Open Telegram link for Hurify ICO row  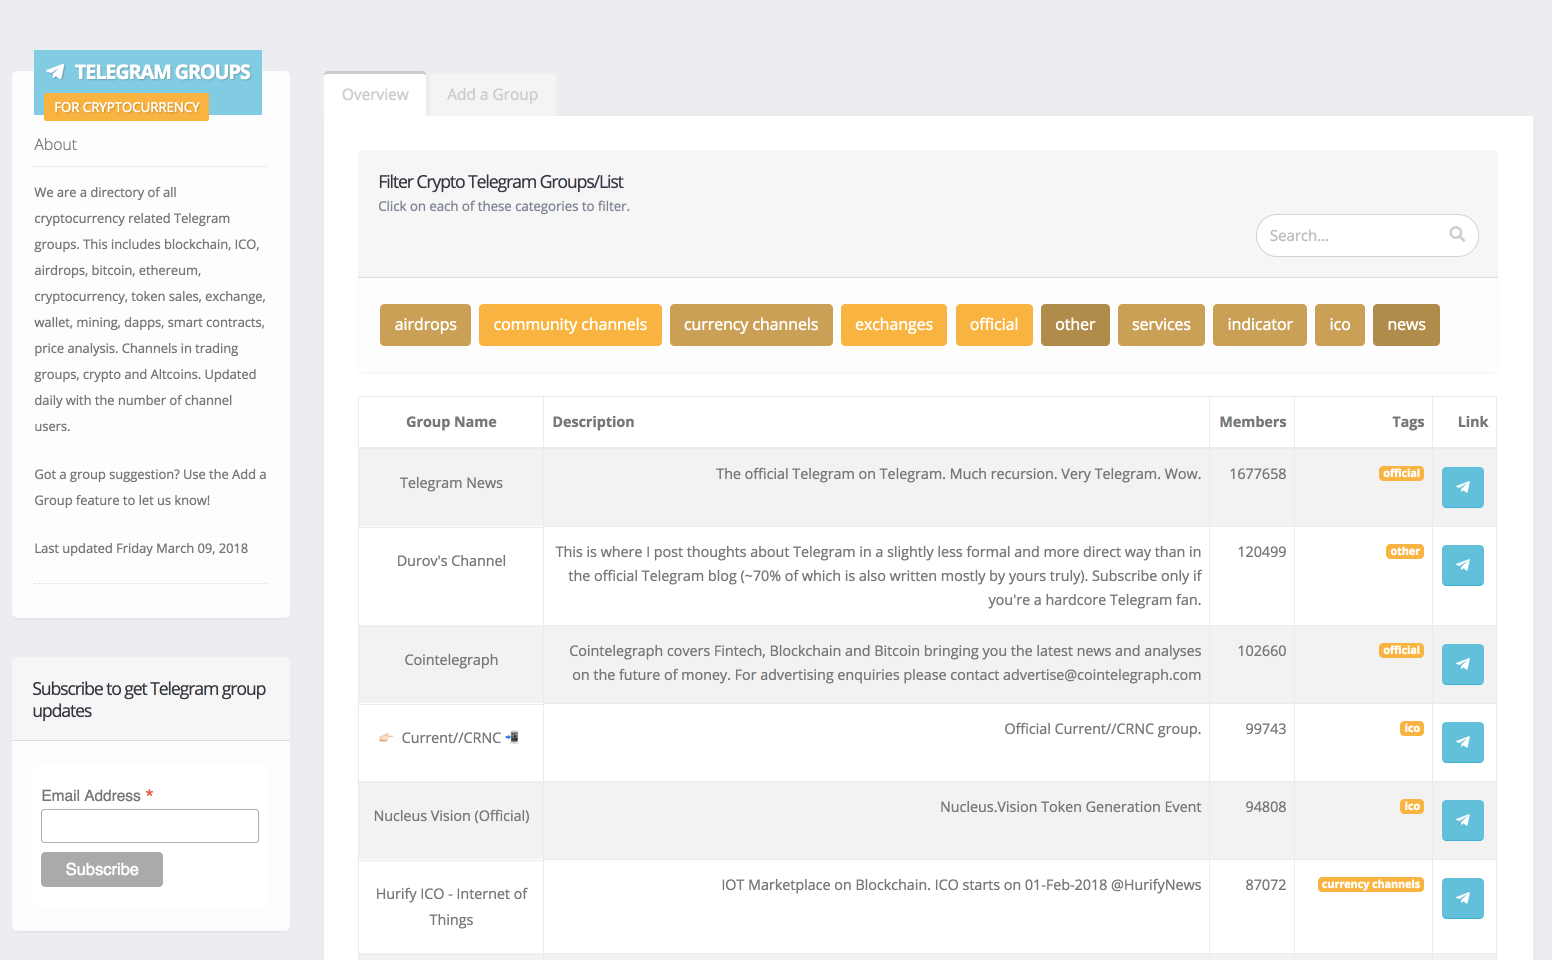[x=1462, y=898]
